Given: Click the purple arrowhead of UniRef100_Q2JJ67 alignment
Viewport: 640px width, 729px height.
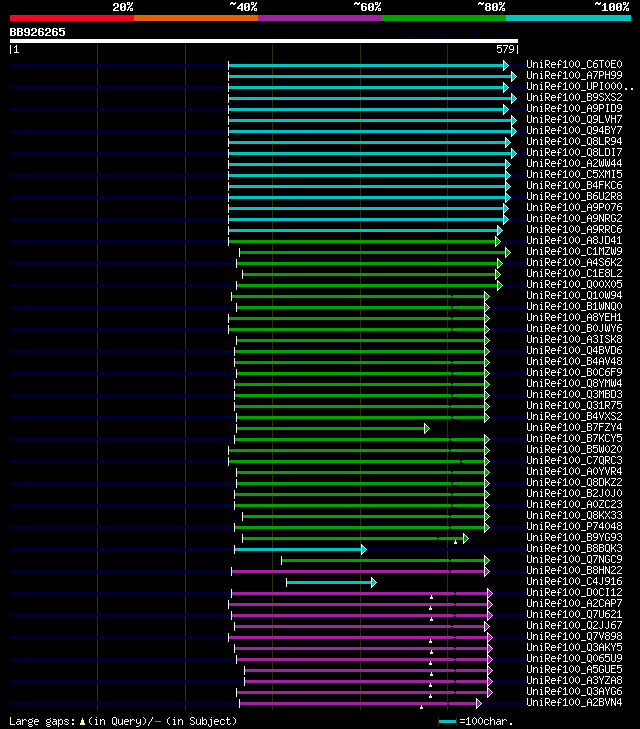Looking at the screenshot, I should 487,626.
